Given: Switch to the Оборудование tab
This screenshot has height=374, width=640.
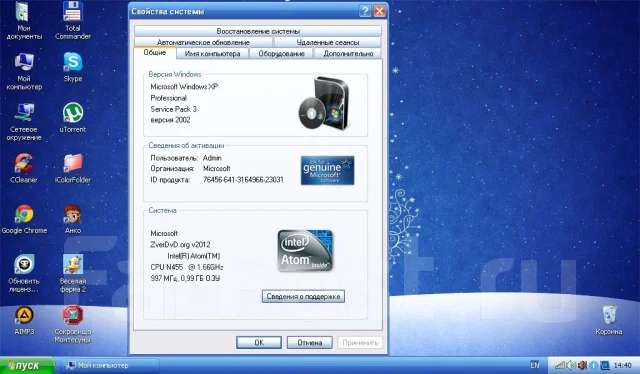Looking at the screenshot, I should 281,53.
